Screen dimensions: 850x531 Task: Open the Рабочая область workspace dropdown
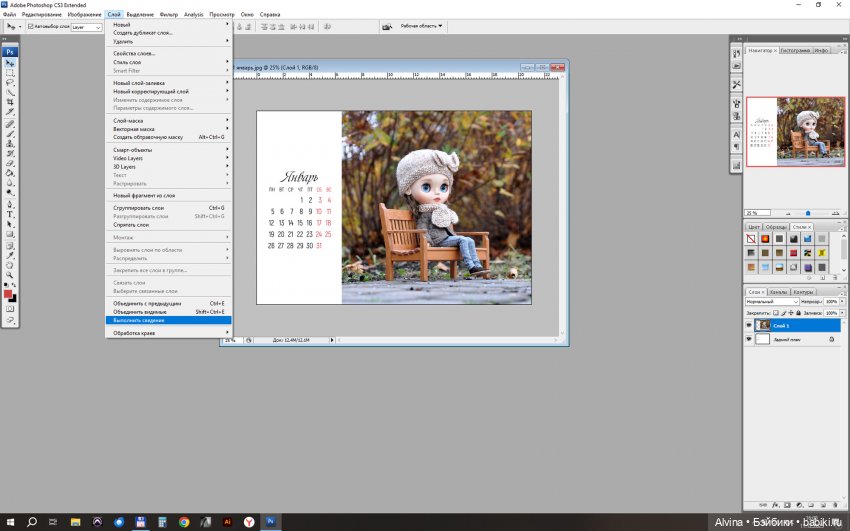click(x=421, y=26)
